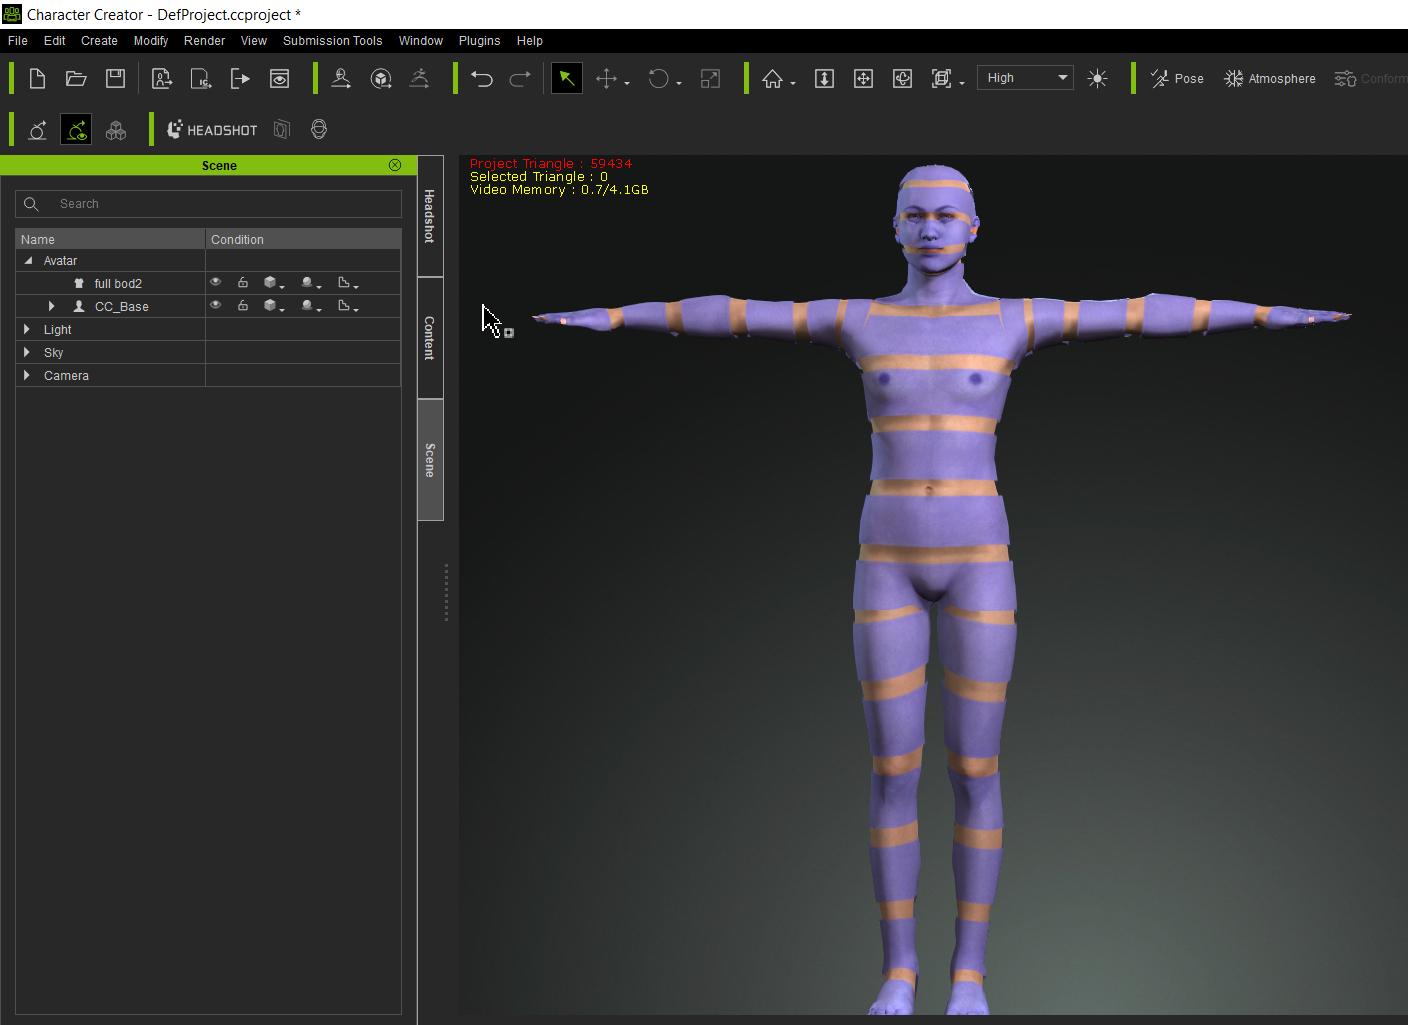
Task: Click the head wireframe icon
Action: pos(319,130)
